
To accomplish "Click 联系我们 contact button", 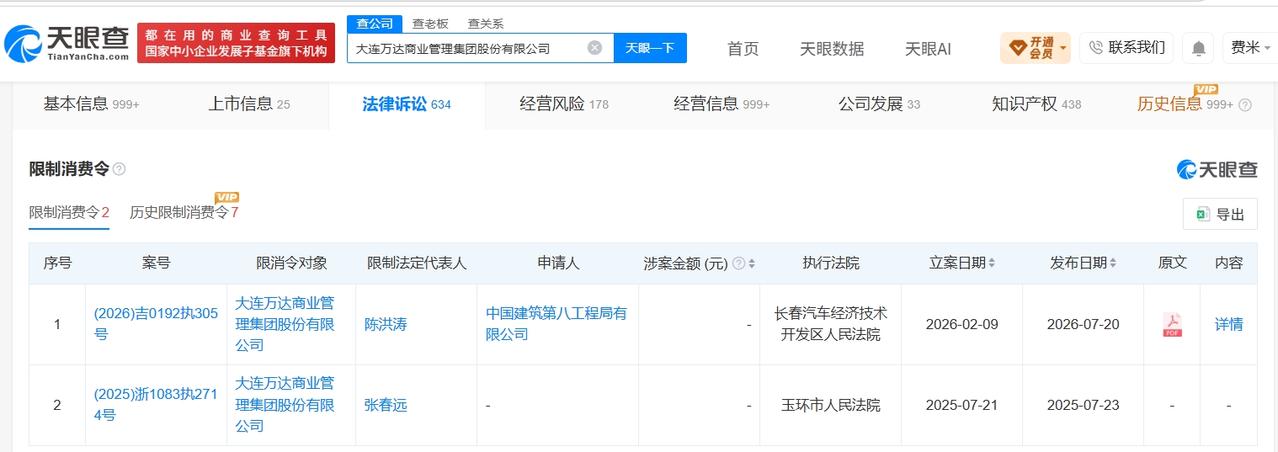I will tap(1126, 47).
